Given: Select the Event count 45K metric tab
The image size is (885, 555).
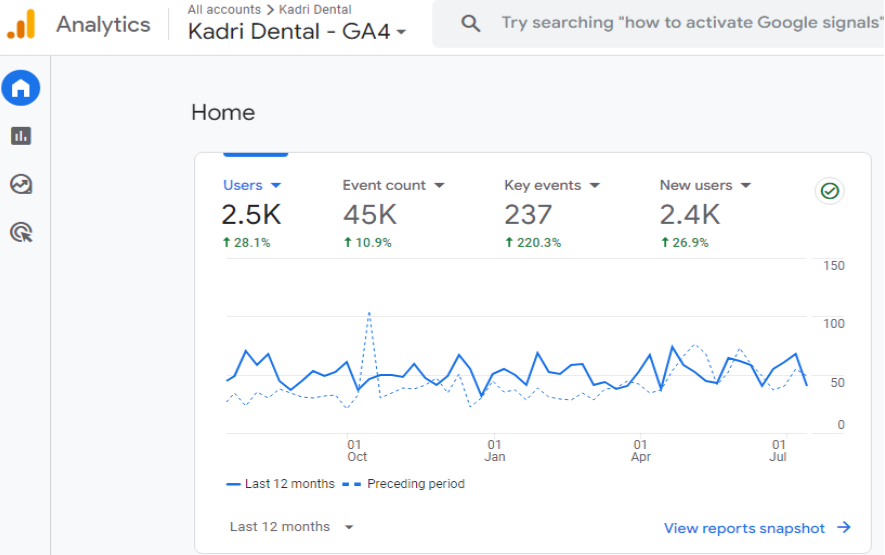Looking at the screenshot, I should tap(394, 213).
